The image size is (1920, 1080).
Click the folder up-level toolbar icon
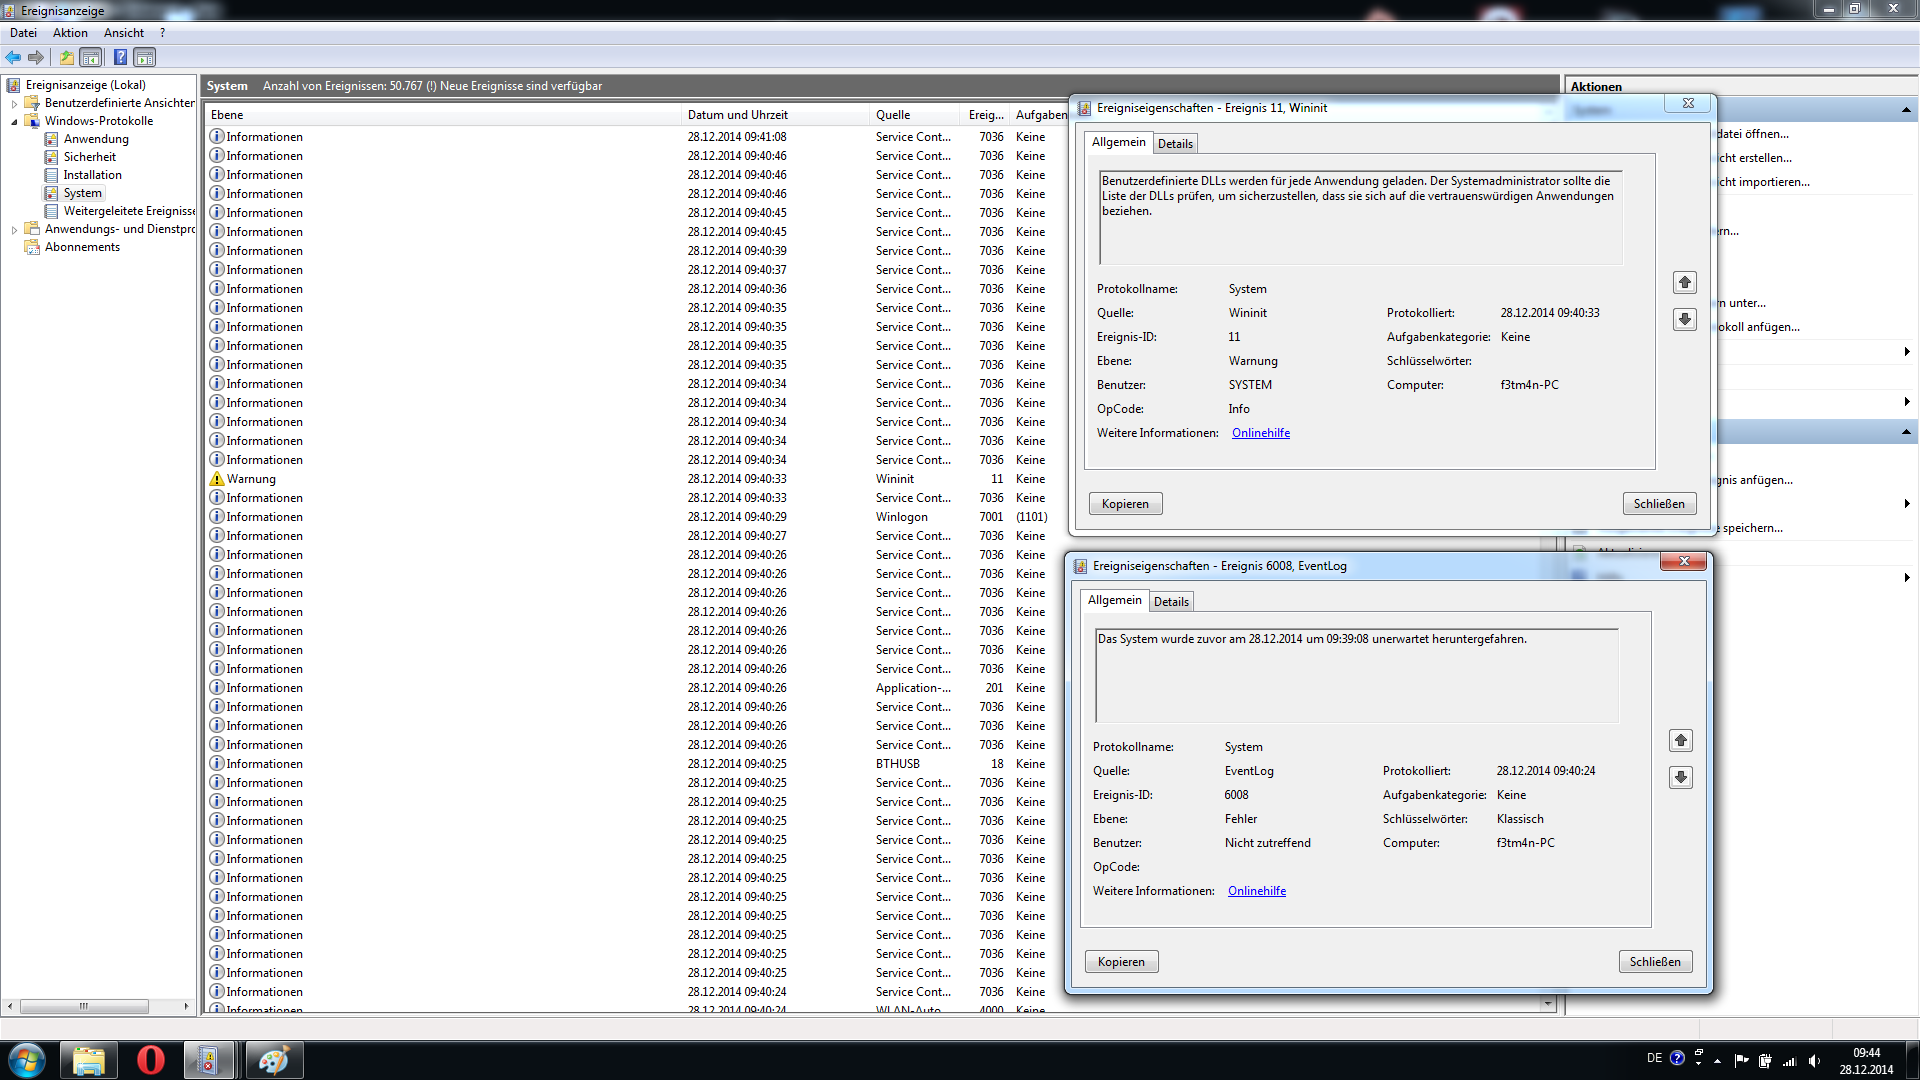pyautogui.click(x=66, y=57)
